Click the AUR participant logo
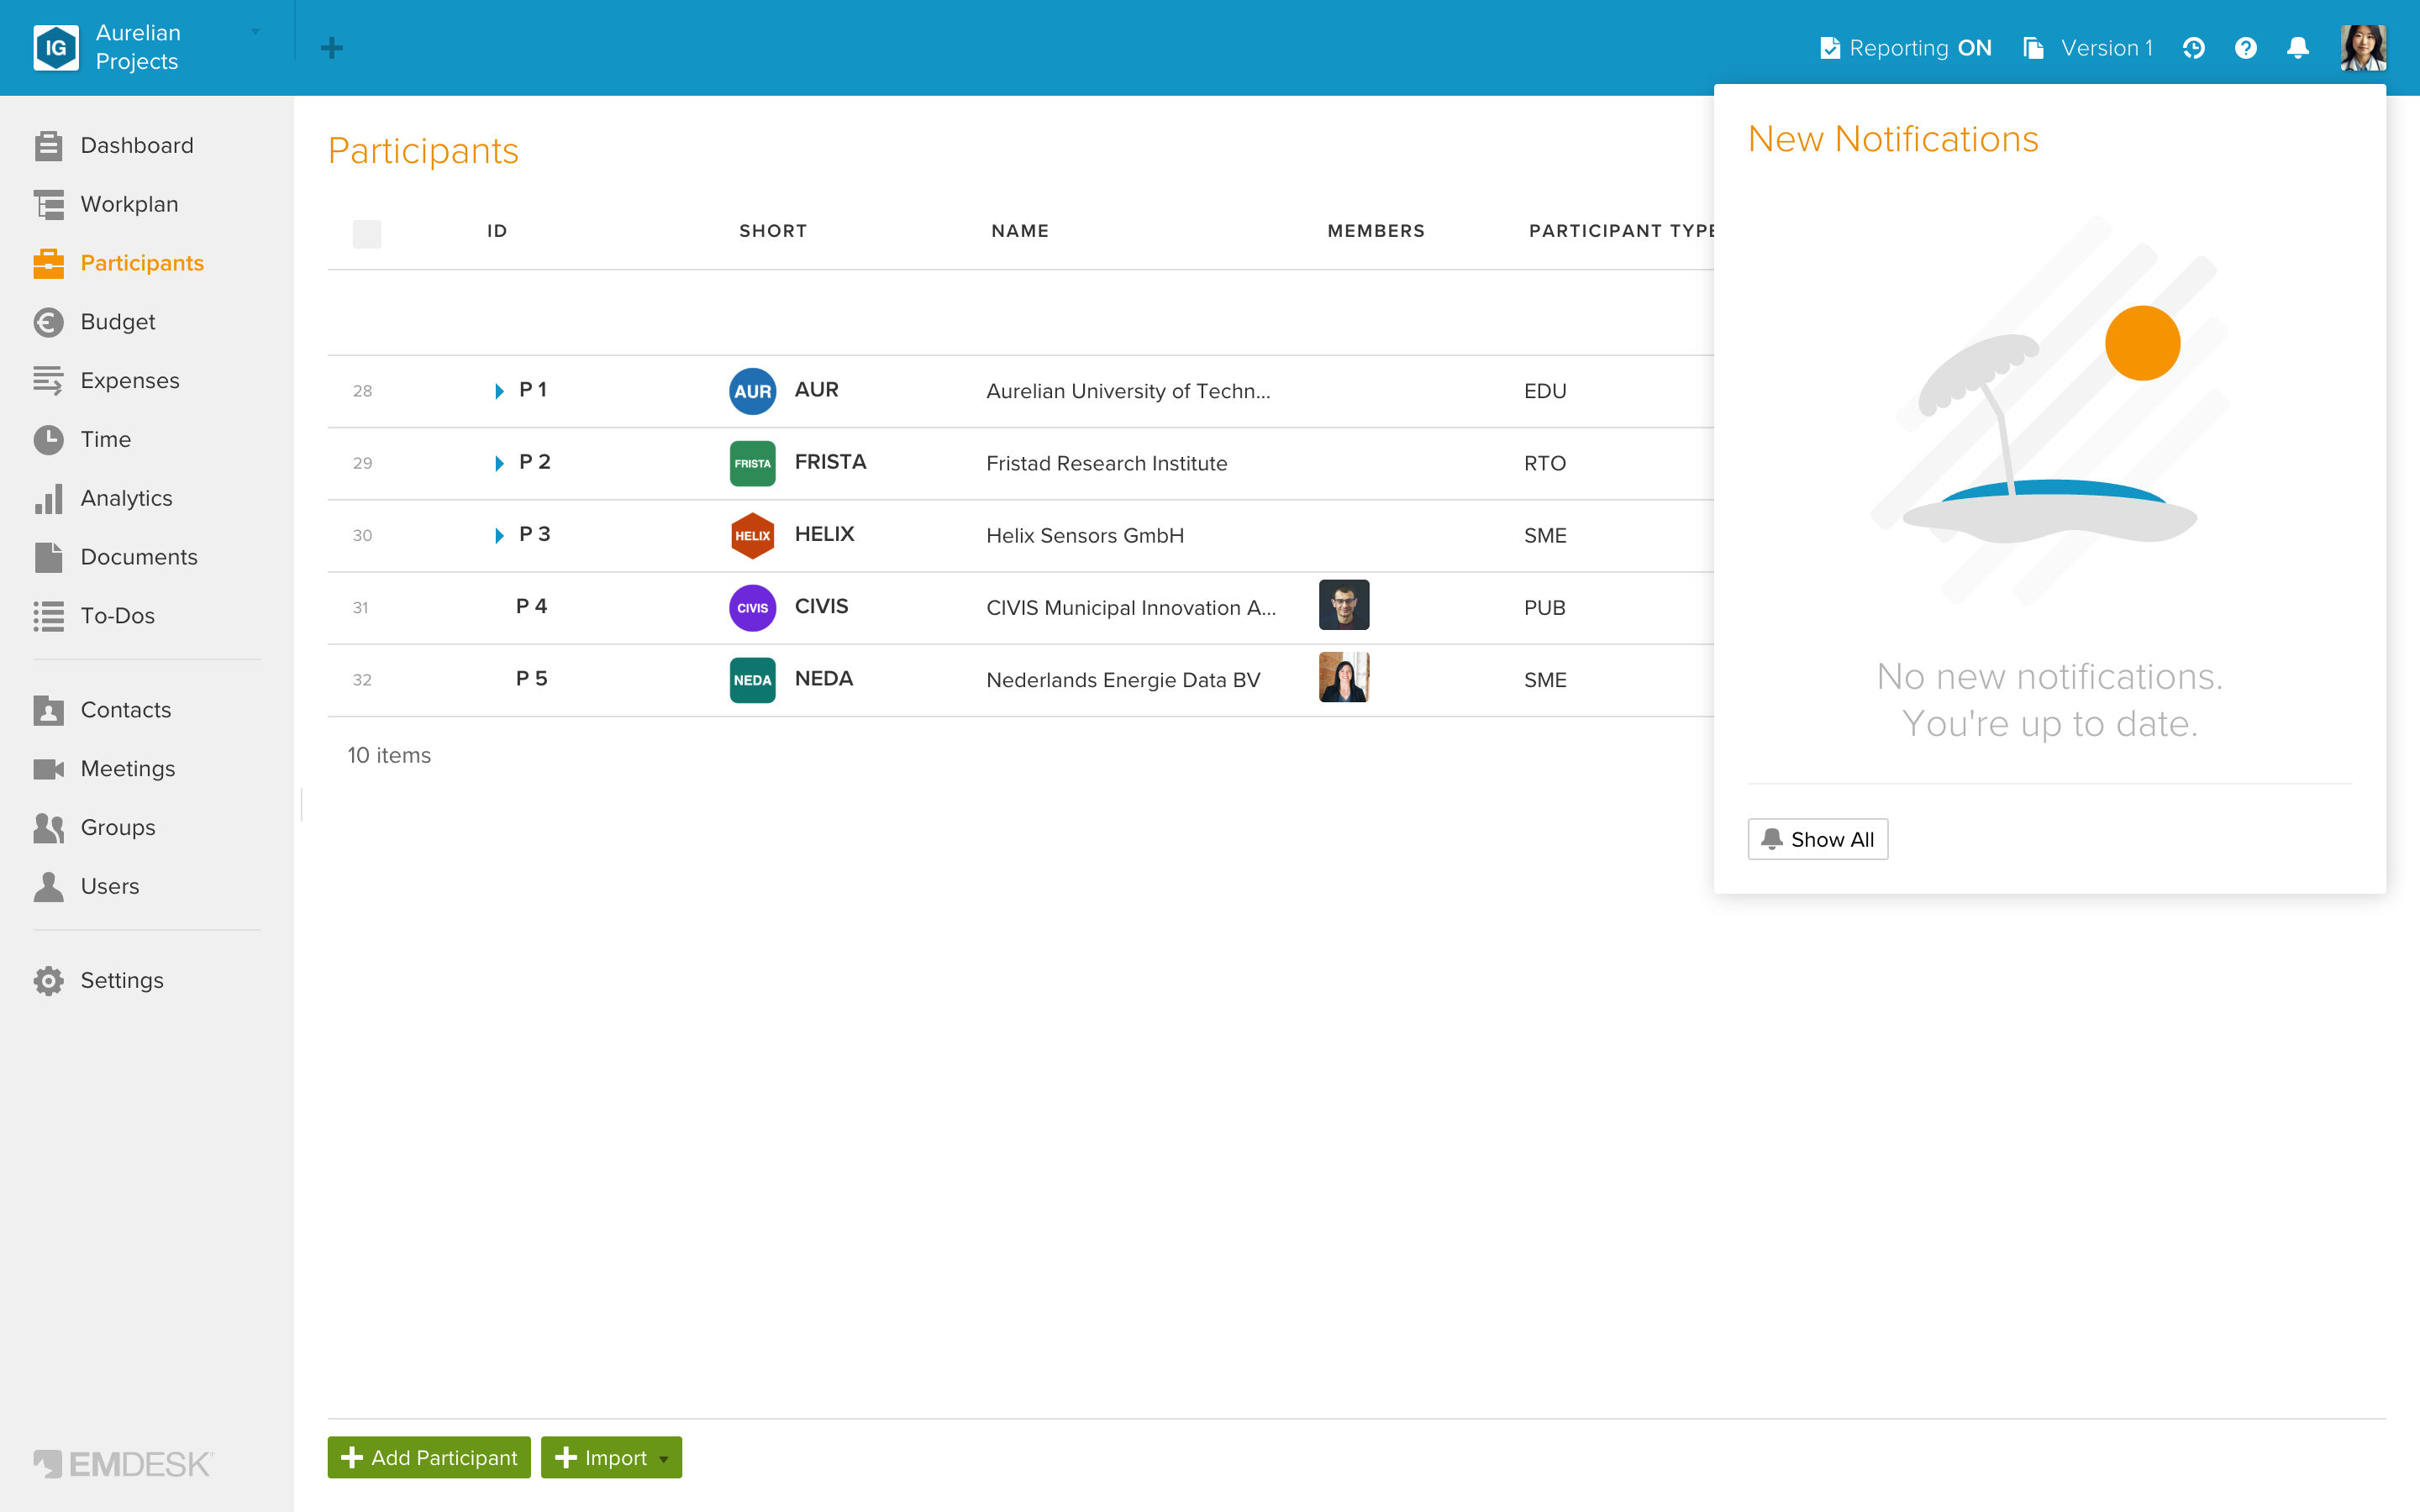The width and height of the screenshot is (2420, 1512). tap(752, 391)
